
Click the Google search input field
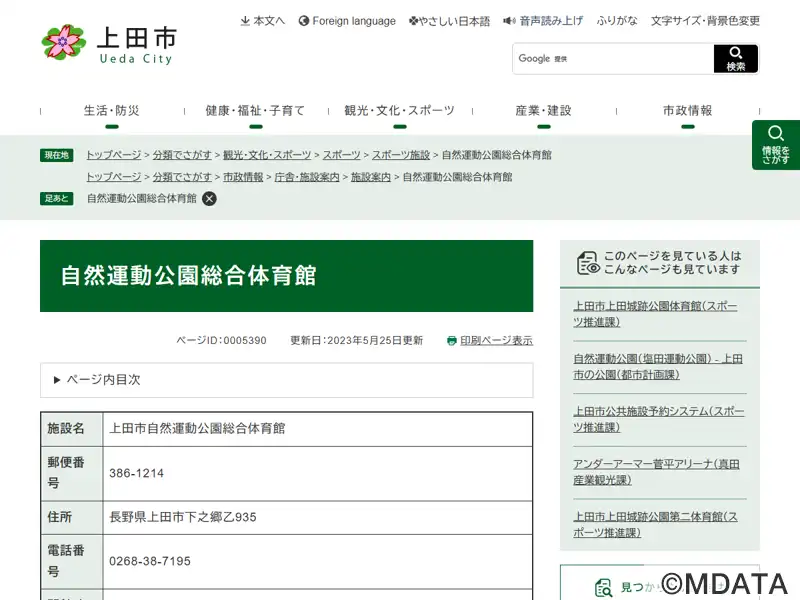click(613, 59)
